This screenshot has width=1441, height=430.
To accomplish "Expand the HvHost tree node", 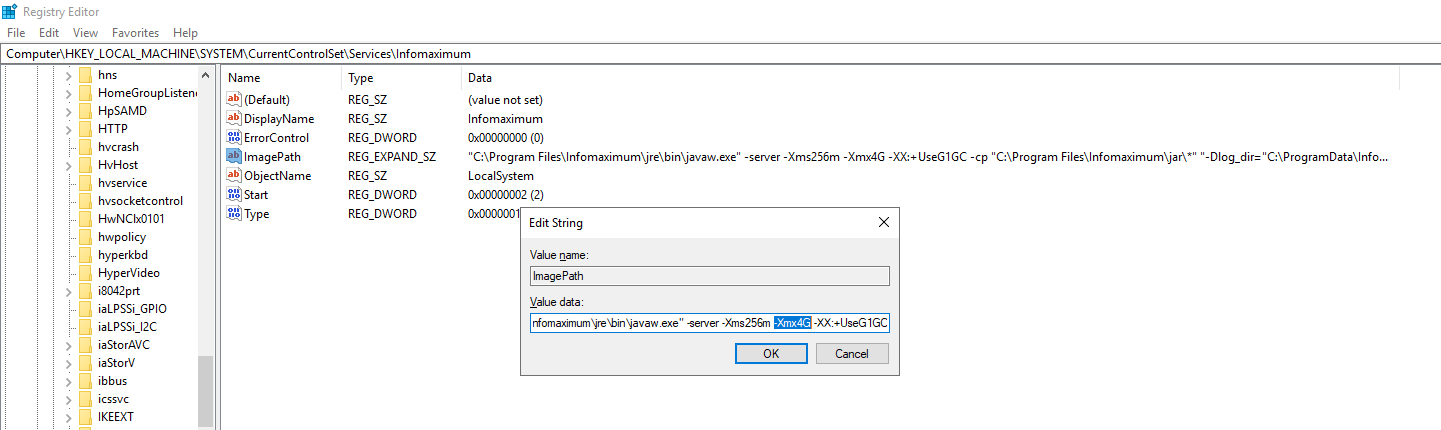I will (69, 165).
